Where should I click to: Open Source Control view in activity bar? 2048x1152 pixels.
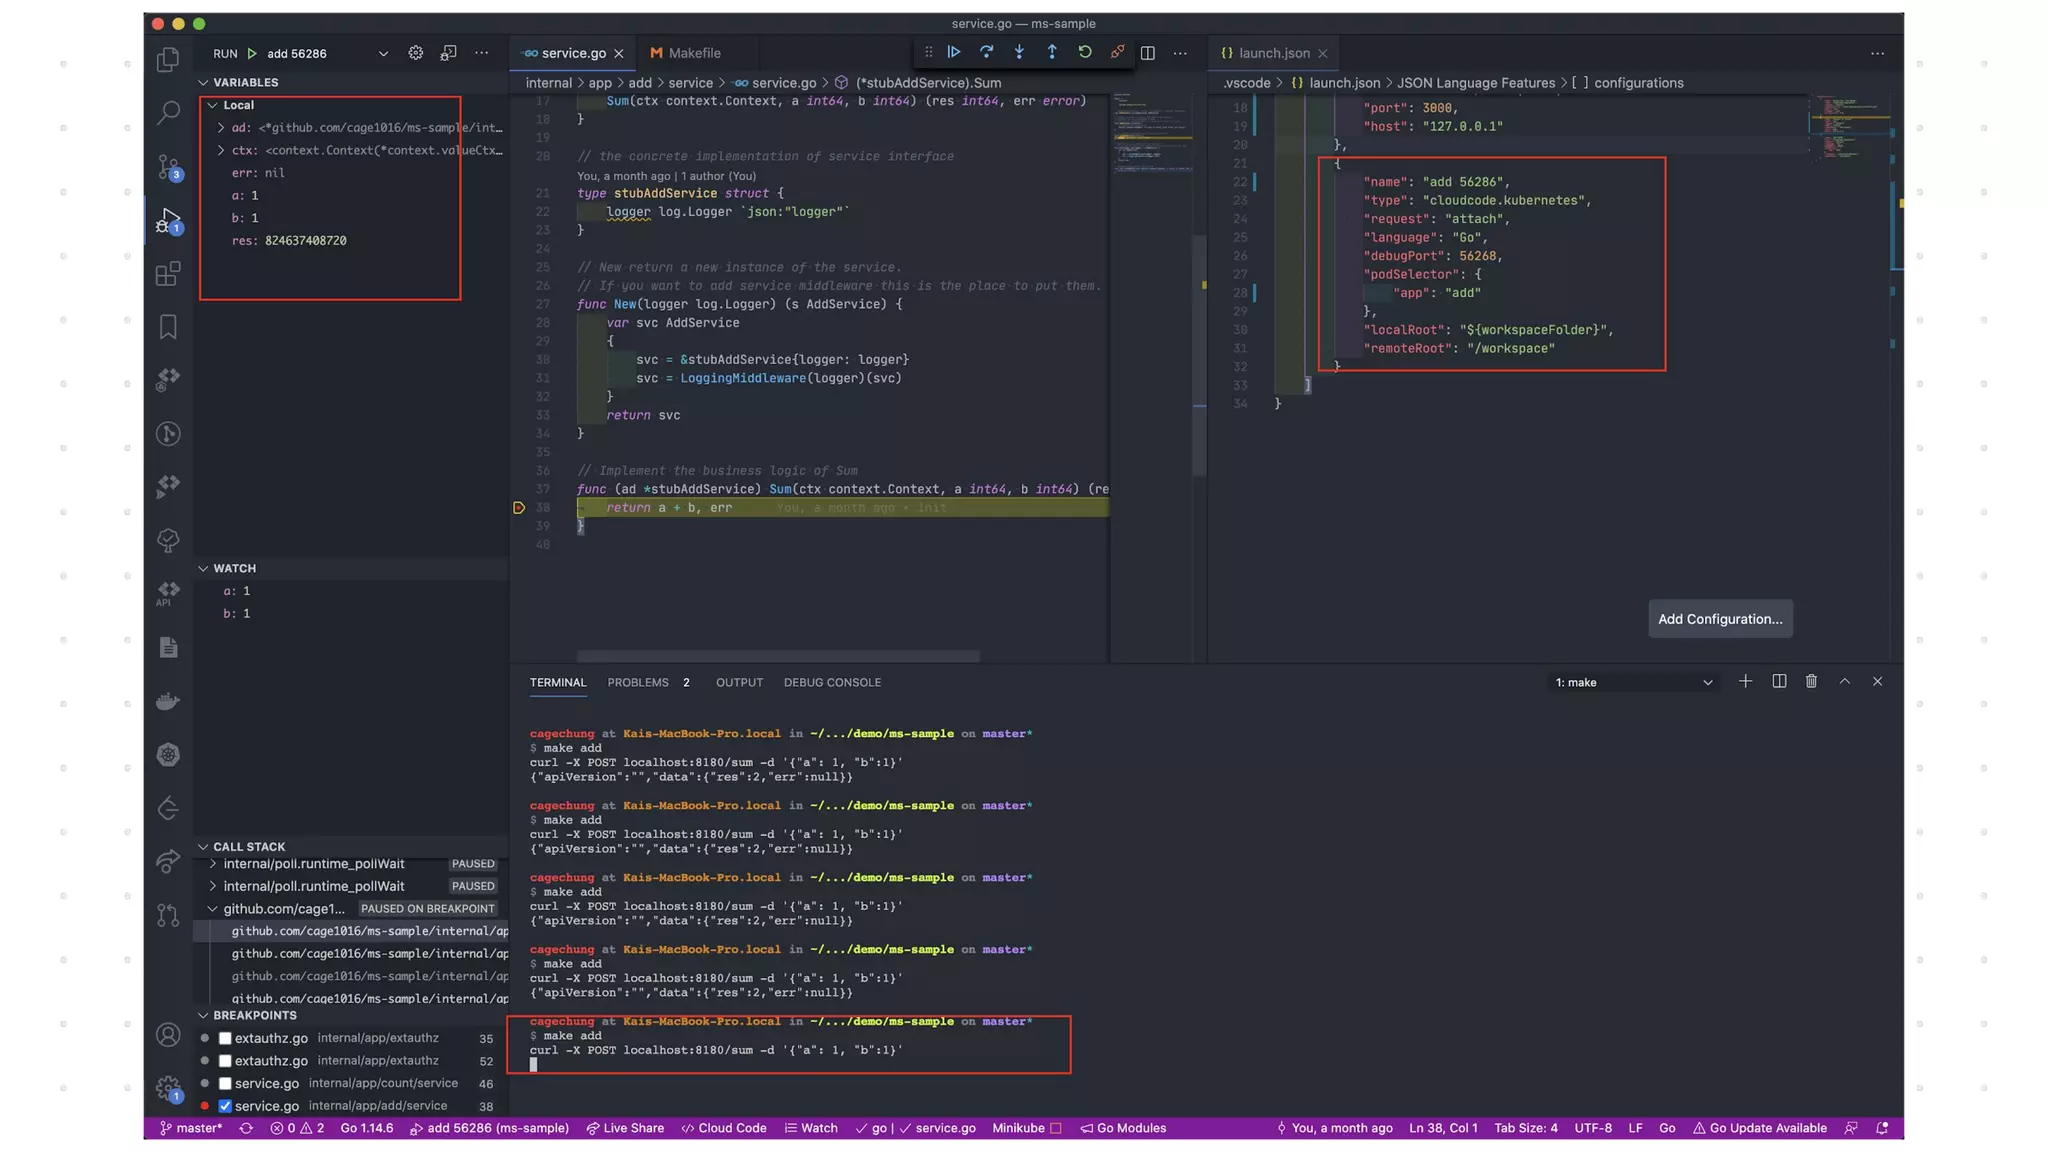pos(168,166)
